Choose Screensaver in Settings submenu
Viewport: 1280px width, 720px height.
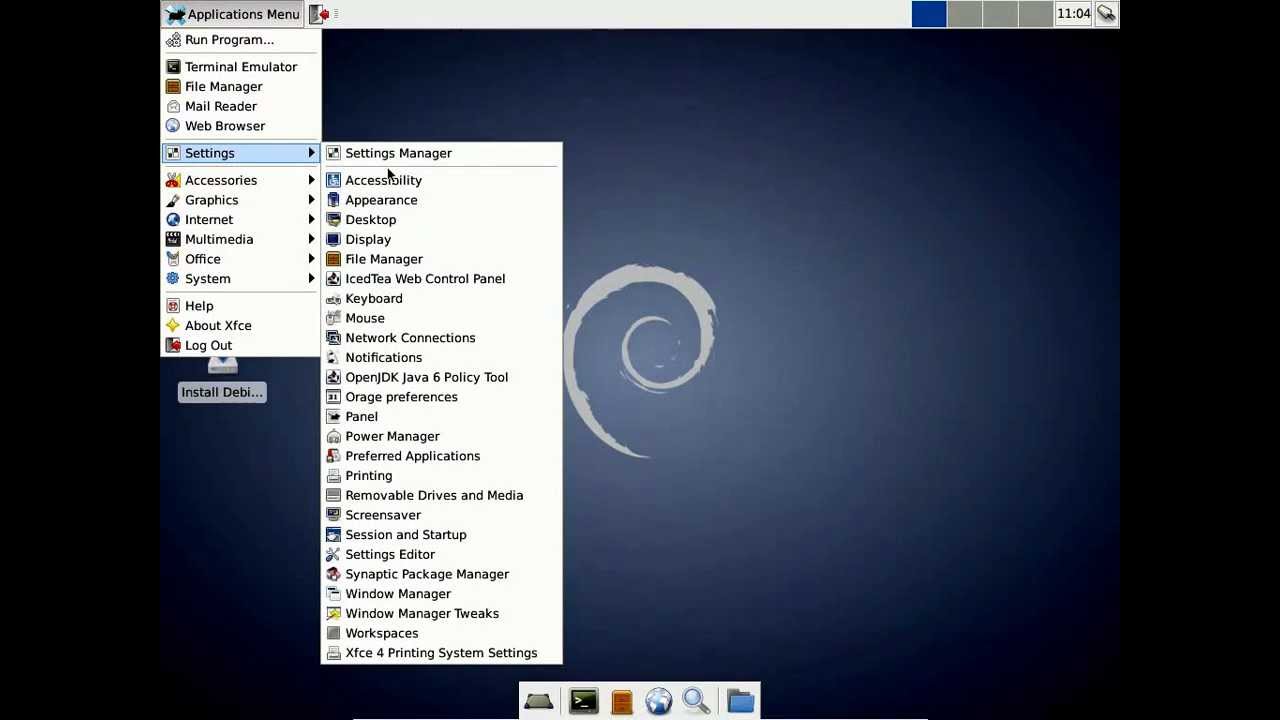(383, 515)
